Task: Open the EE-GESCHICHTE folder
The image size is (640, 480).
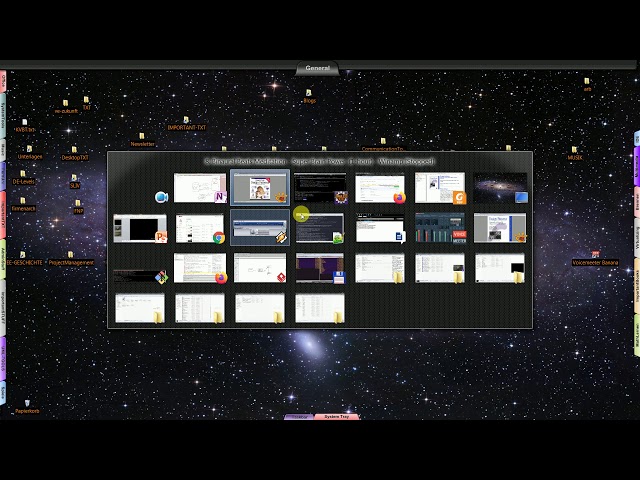Action: click(x=24, y=259)
